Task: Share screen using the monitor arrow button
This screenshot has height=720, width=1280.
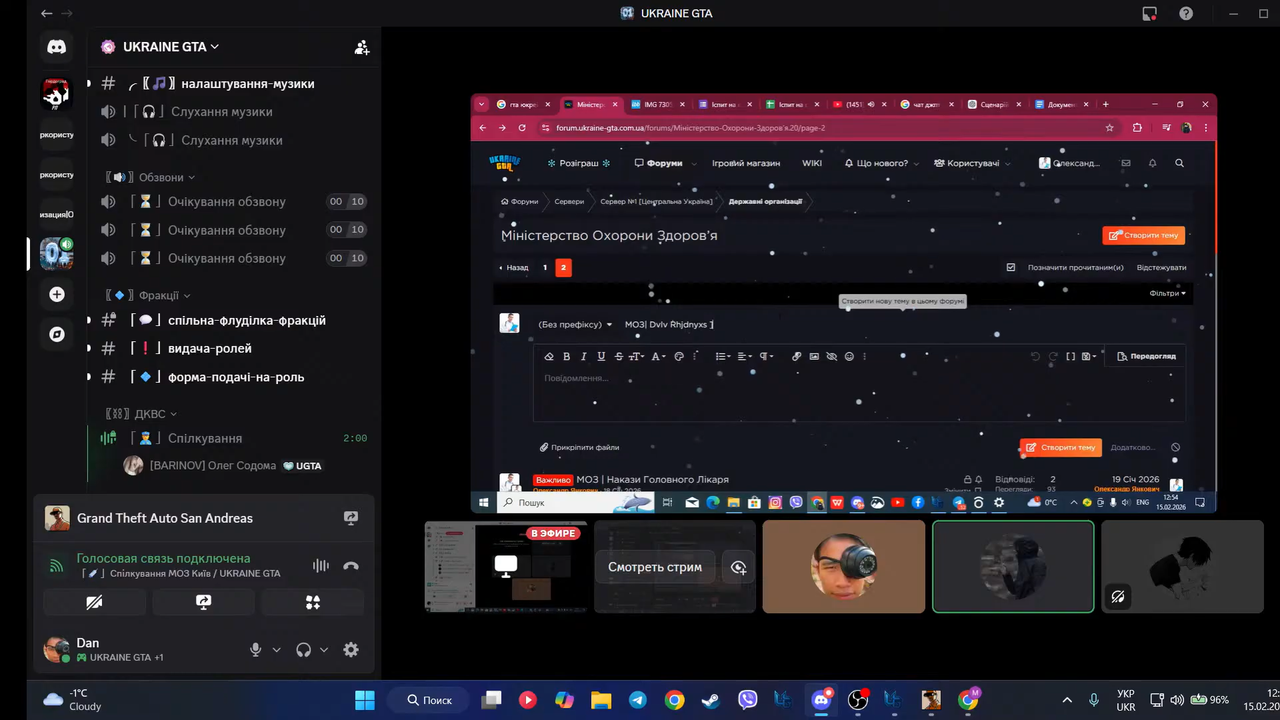Action: pyautogui.click(x=204, y=602)
